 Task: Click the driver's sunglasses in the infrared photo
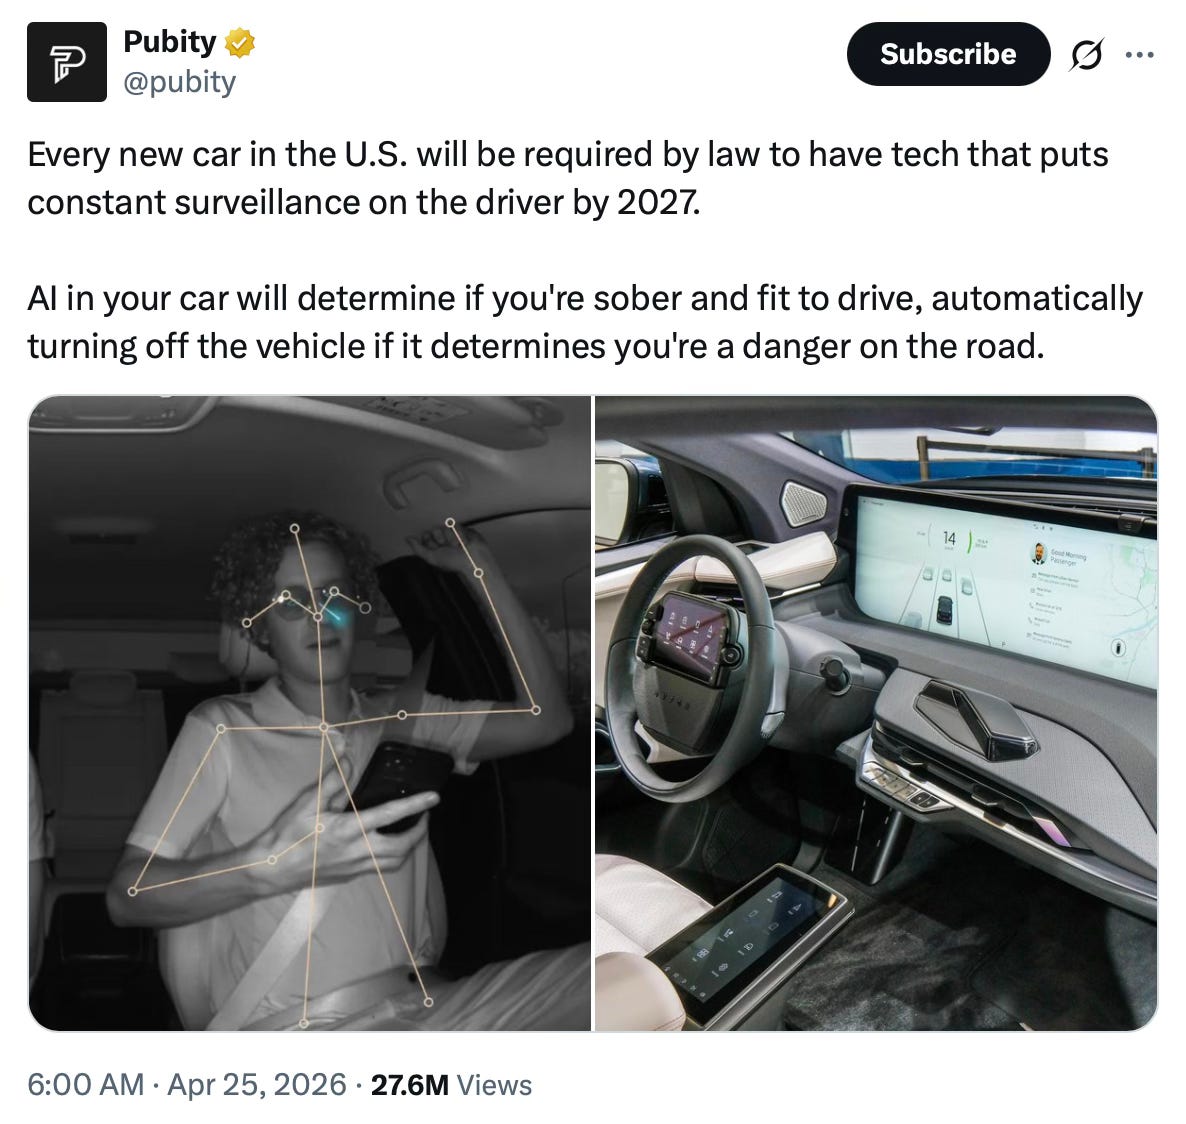click(314, 603)
